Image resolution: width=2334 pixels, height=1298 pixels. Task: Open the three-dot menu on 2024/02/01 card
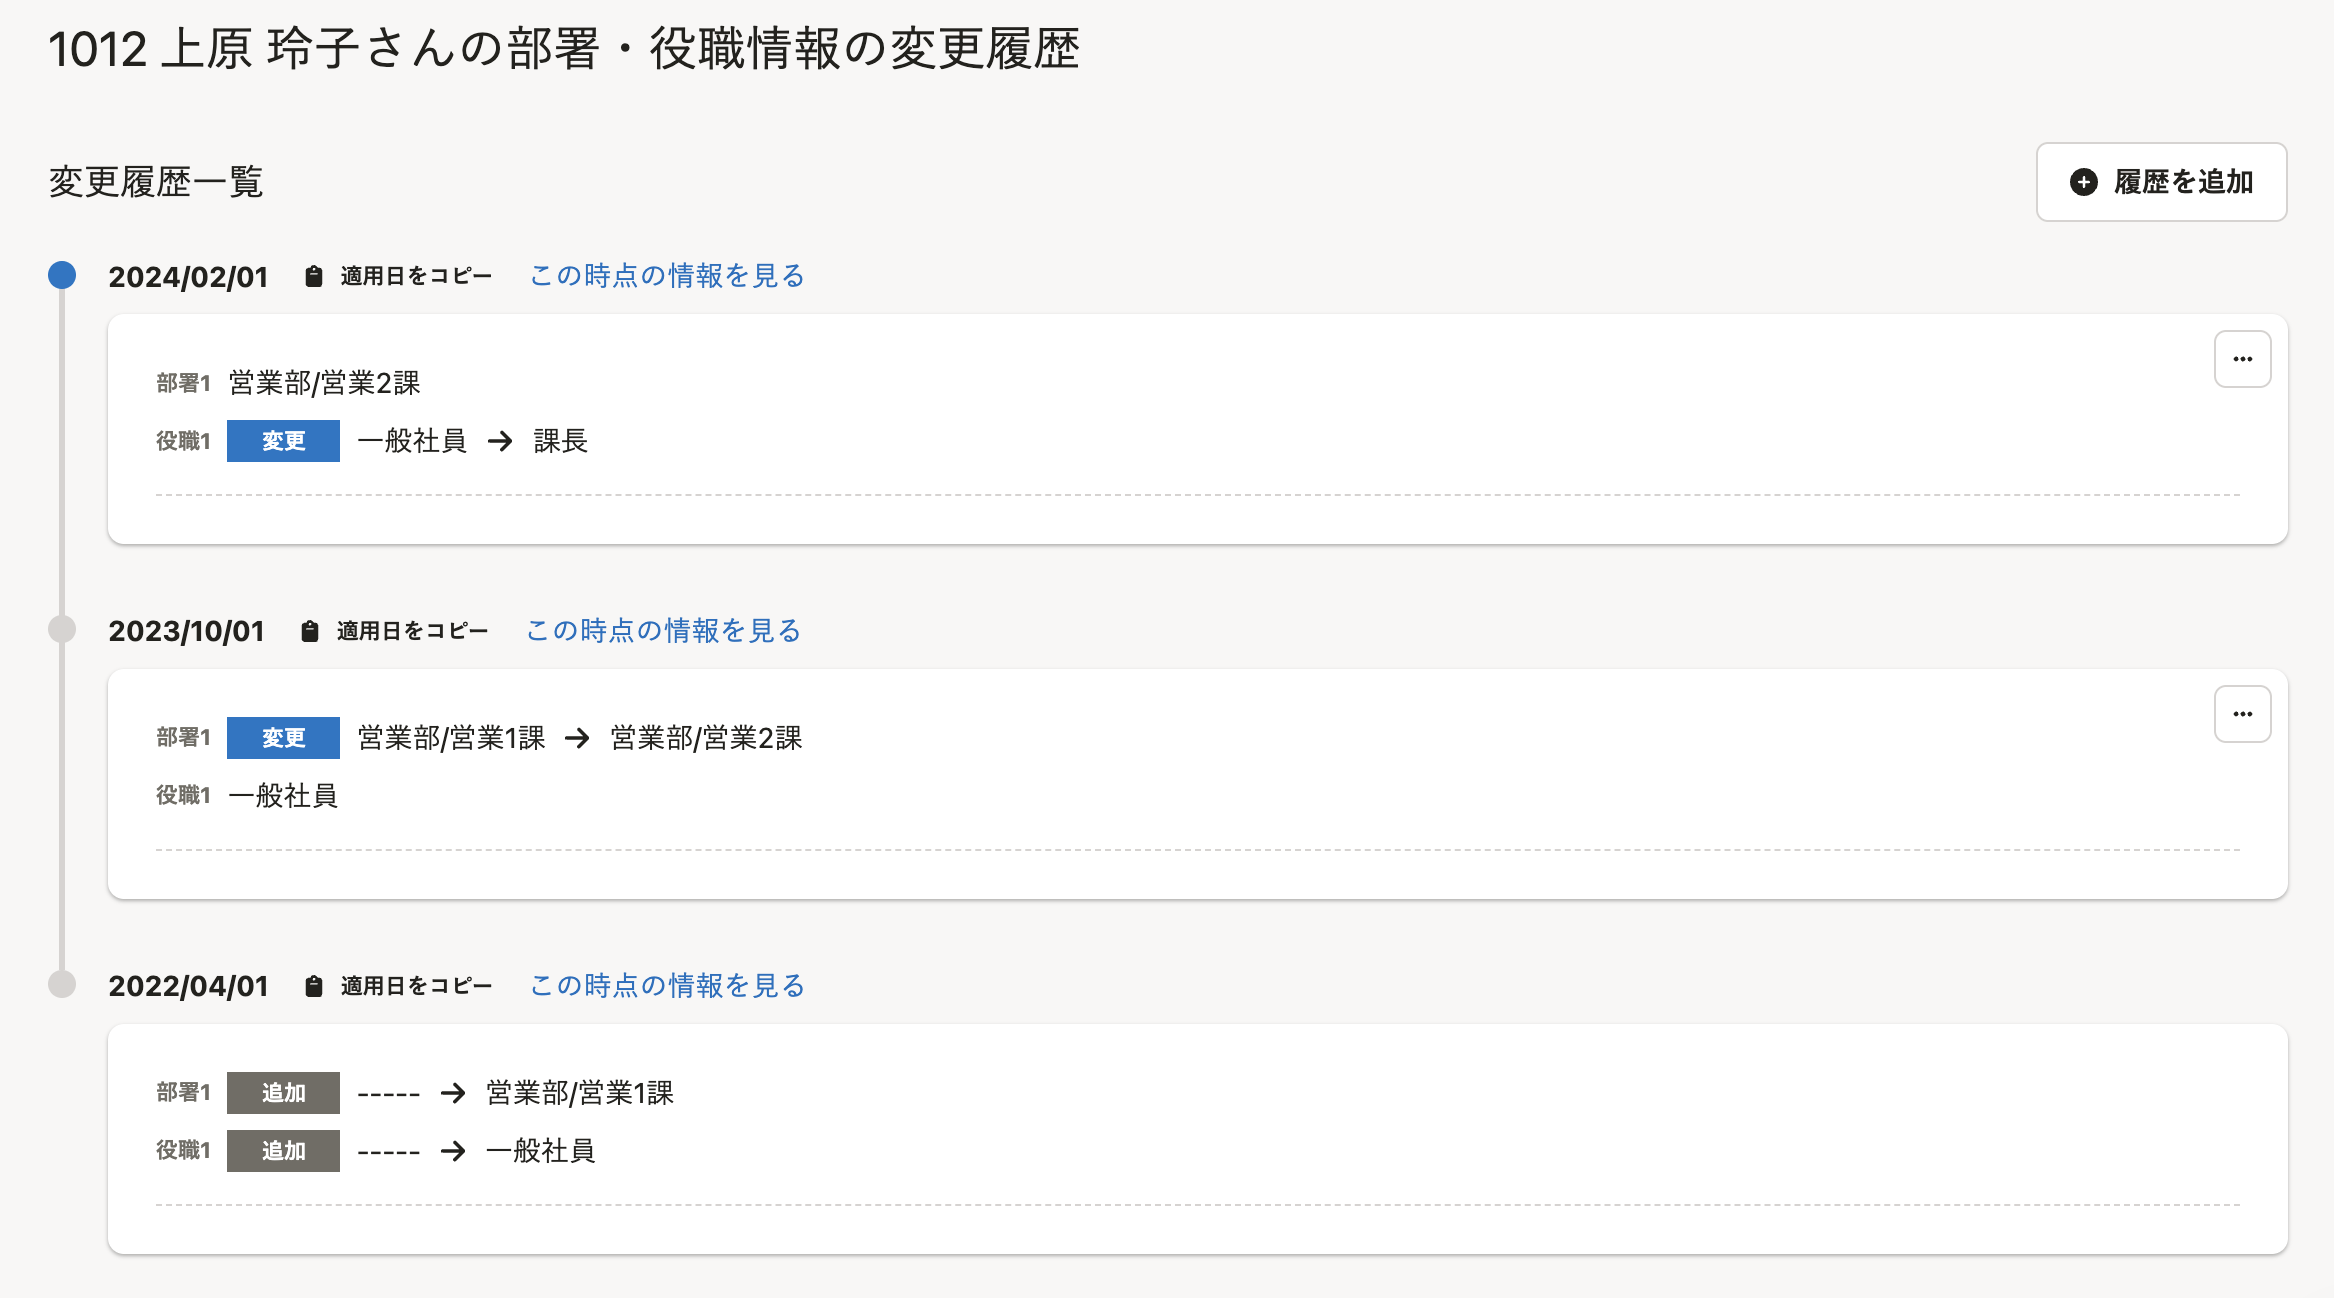pos(2242,359)
